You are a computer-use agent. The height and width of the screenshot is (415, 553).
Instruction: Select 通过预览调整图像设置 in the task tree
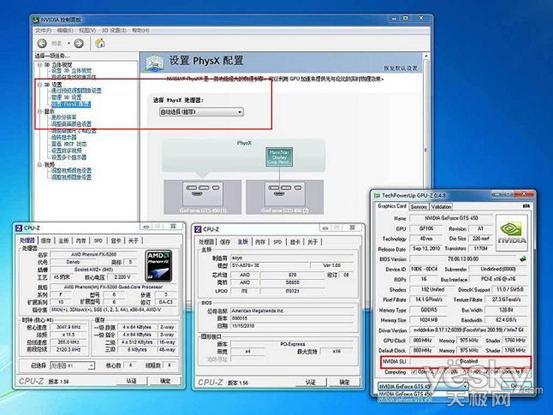[x=77, y=91]
